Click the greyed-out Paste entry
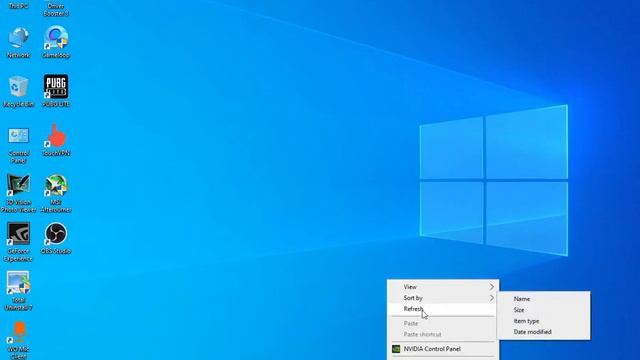Viewport: 640px width, 360px height. pos(443,323)
